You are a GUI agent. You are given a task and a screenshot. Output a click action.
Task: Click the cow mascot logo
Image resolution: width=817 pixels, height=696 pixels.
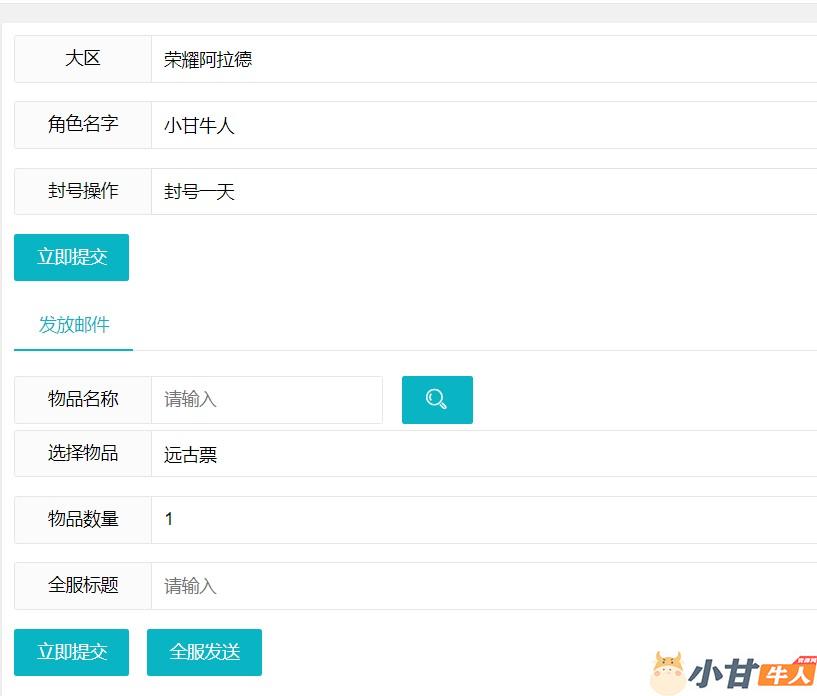pyautogui.click(x=668, y=673)
